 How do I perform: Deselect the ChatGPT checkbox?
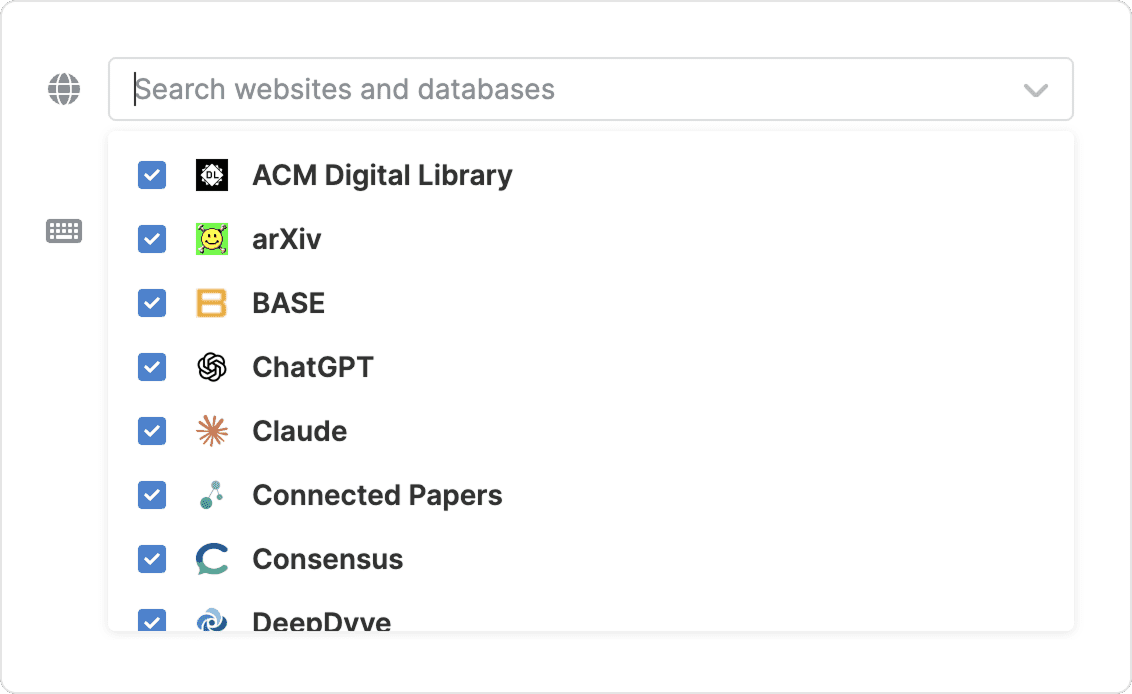pyautogui.click(x=152, y=367)
